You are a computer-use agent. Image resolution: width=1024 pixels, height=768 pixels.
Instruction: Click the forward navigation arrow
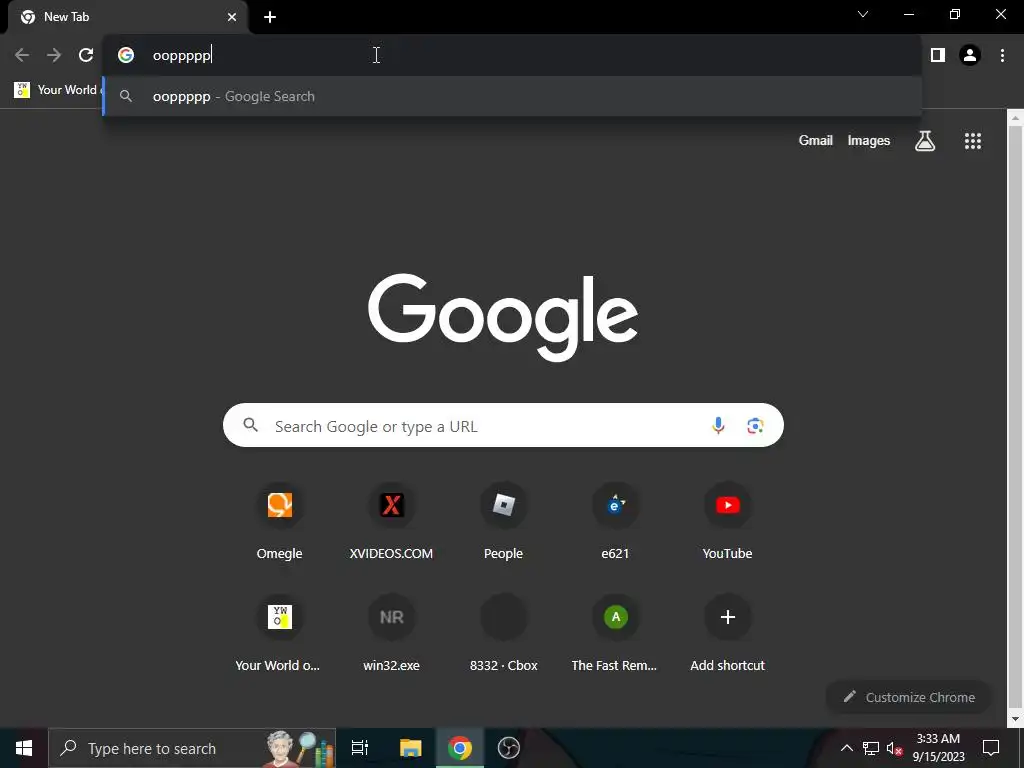54,56
